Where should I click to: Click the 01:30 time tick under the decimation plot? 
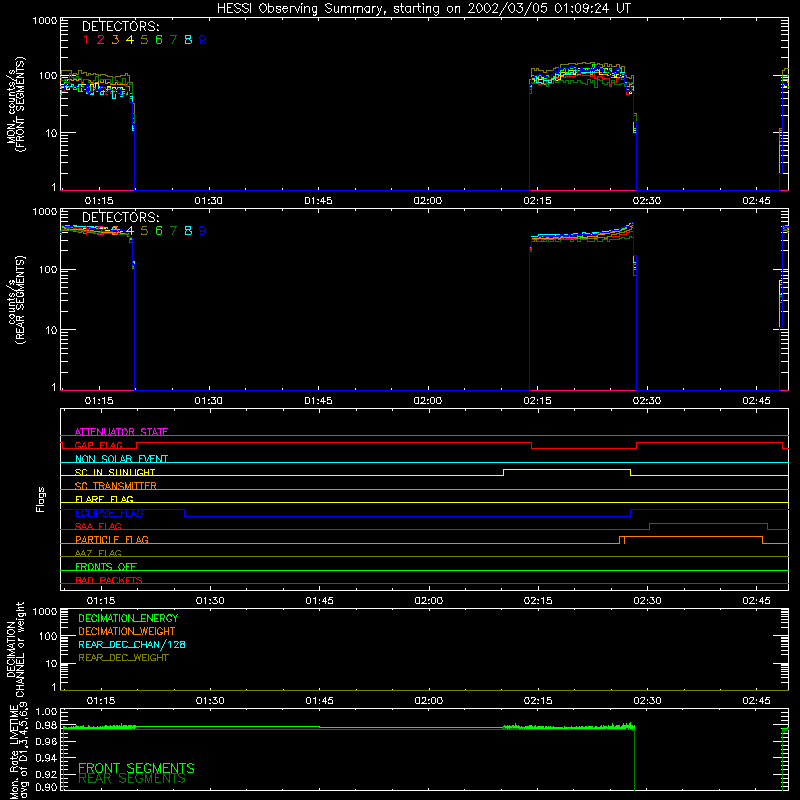pyautogui.click(x=210, y=701)
